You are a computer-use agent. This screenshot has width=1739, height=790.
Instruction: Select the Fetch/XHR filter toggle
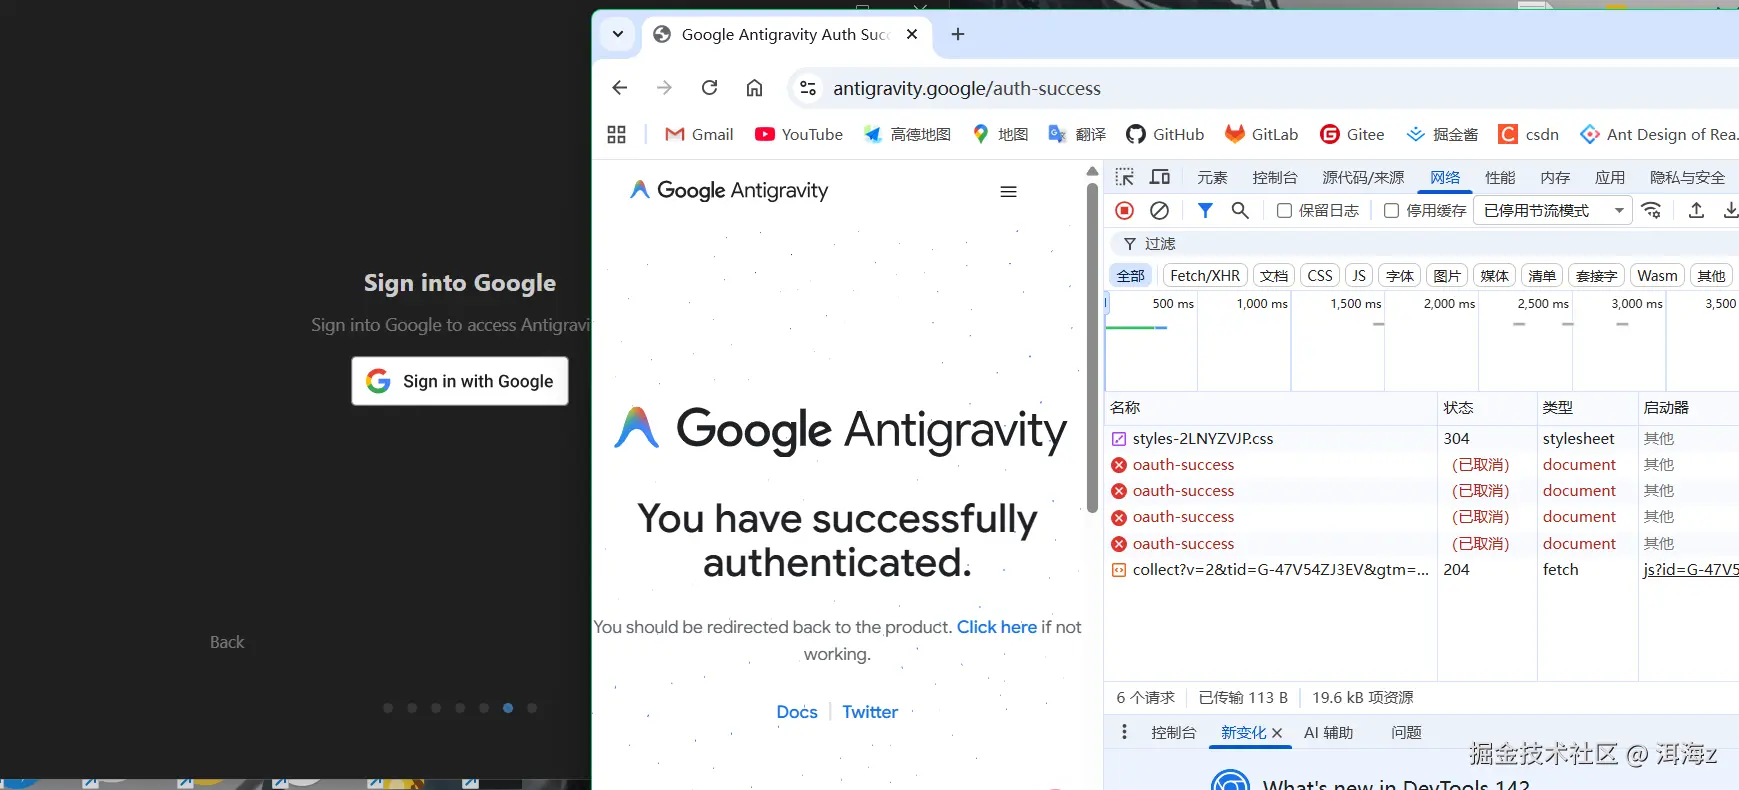(x=1204, y=276)
